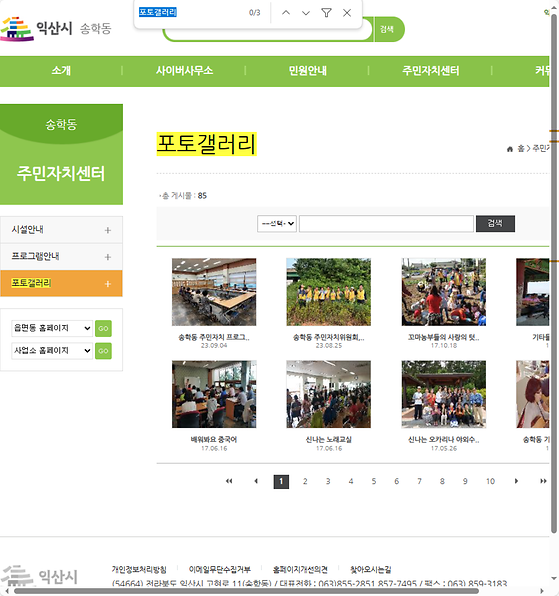Go to next page arrow

coord(516,481)
